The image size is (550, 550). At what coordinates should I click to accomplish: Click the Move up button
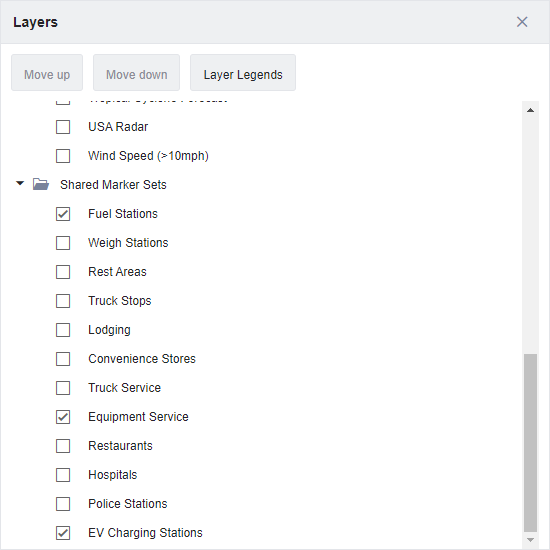(x=47, y=73)
